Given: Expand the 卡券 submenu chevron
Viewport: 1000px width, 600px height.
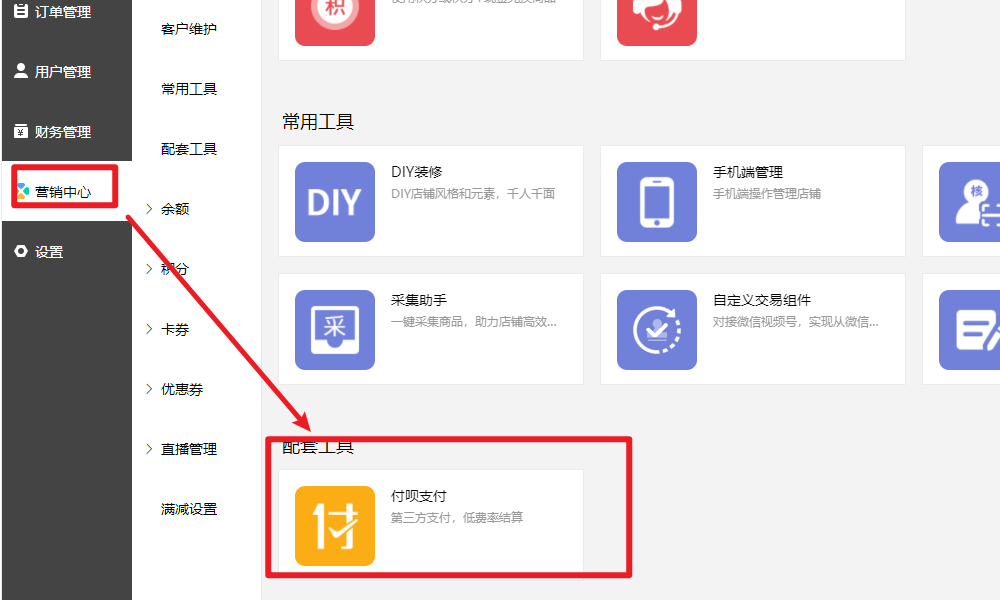Looking at the screenshot, I should (x=149, y=329).
